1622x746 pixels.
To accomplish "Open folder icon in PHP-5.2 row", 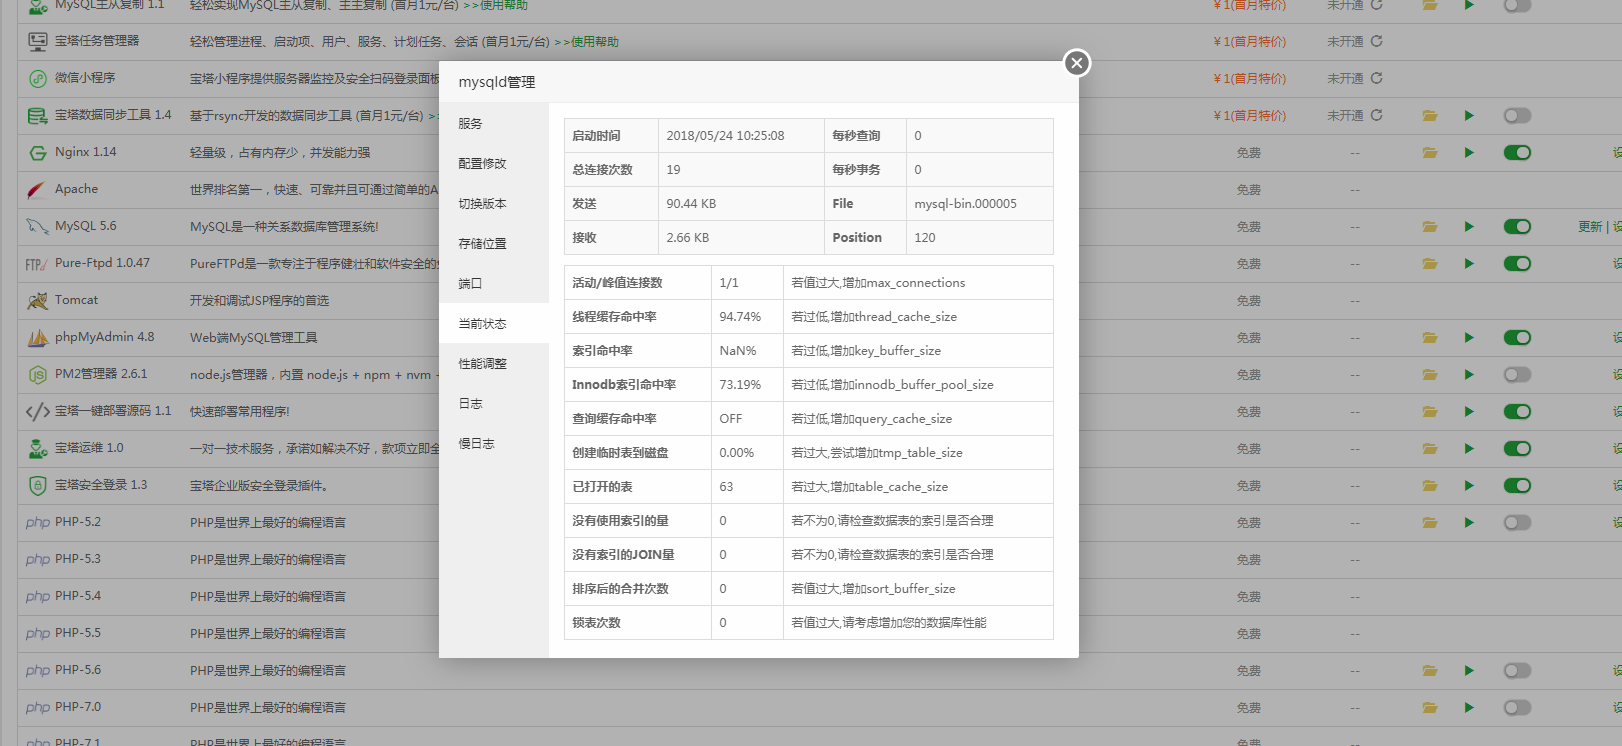I will 1430,523.
